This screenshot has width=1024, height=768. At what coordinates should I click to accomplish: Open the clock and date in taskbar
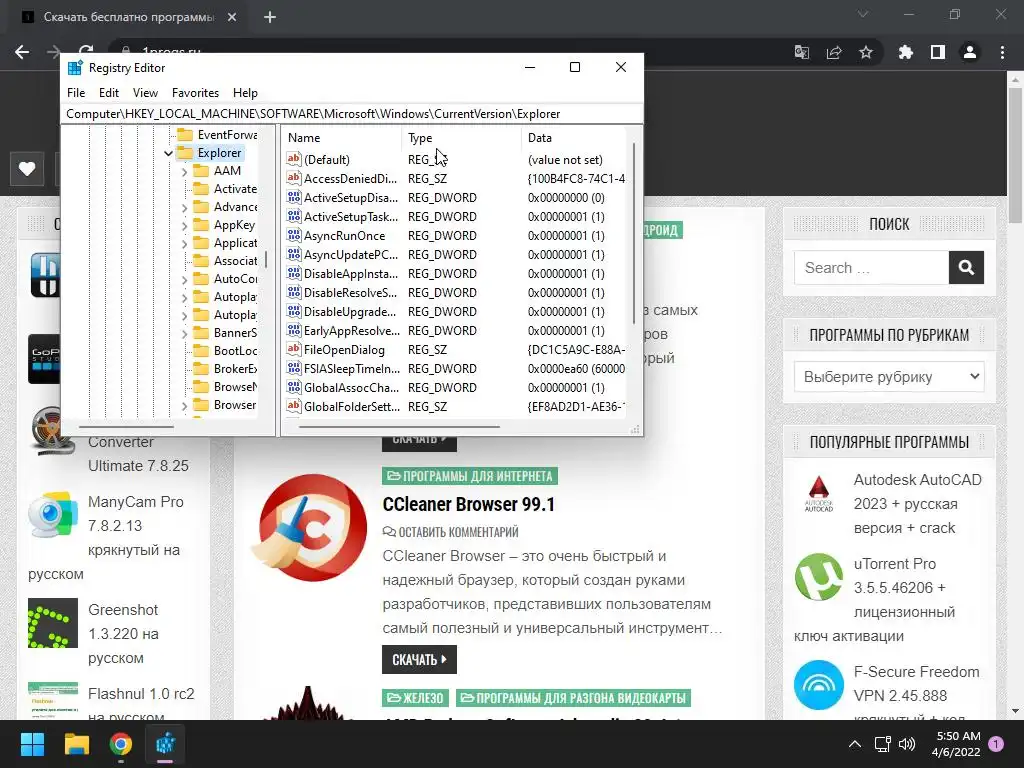(x=955, y=744)
